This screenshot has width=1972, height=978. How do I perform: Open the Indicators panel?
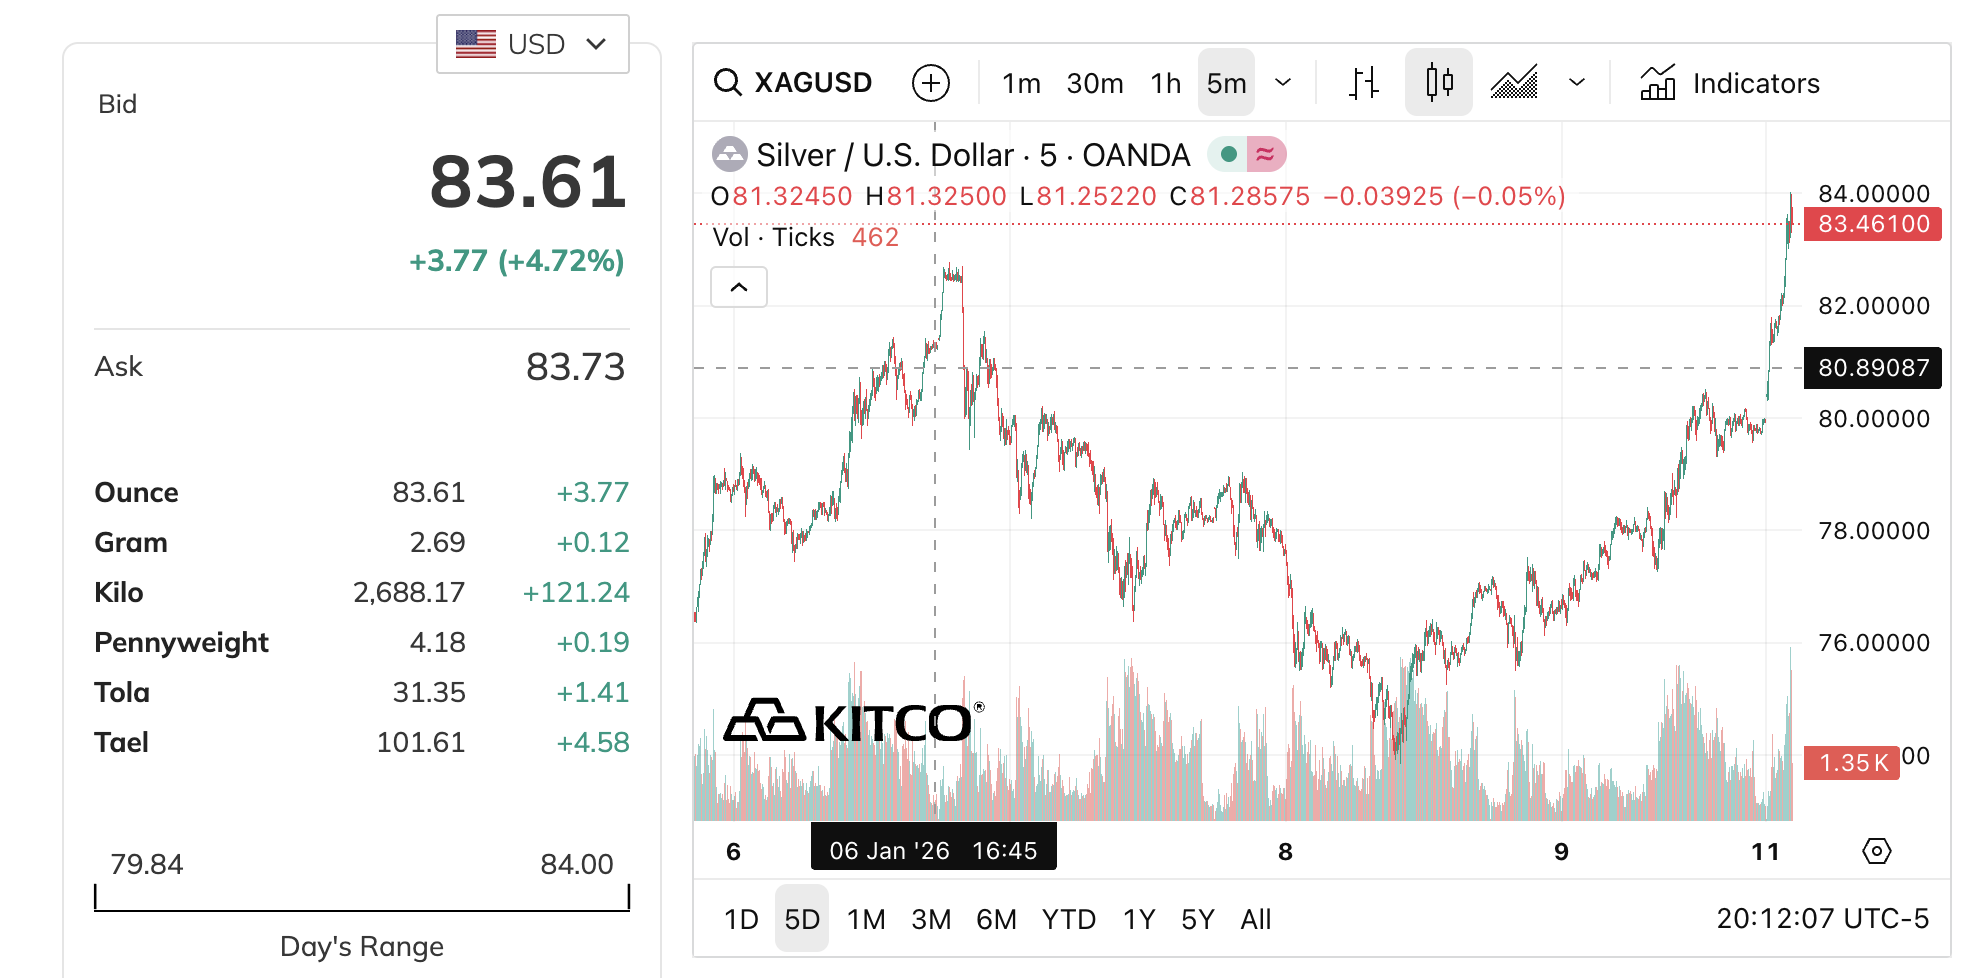tap(1730, 83)
